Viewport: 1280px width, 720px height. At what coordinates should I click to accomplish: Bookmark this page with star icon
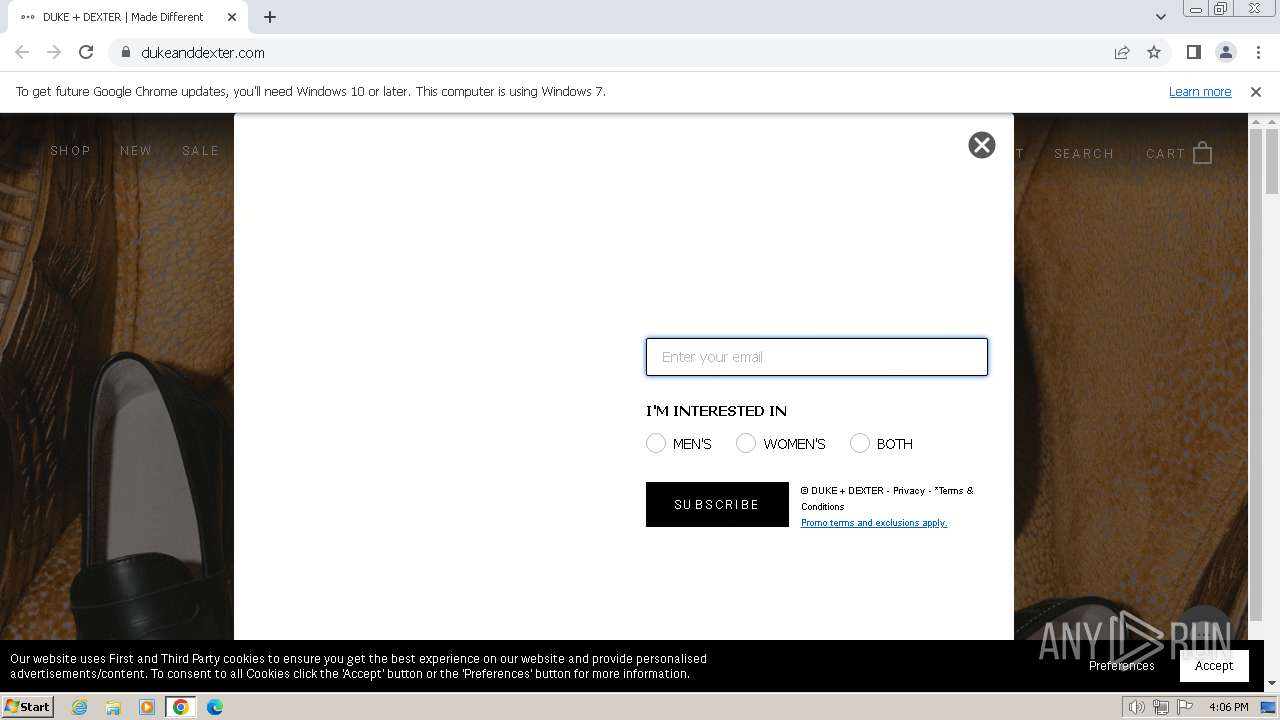(1154, 52)
